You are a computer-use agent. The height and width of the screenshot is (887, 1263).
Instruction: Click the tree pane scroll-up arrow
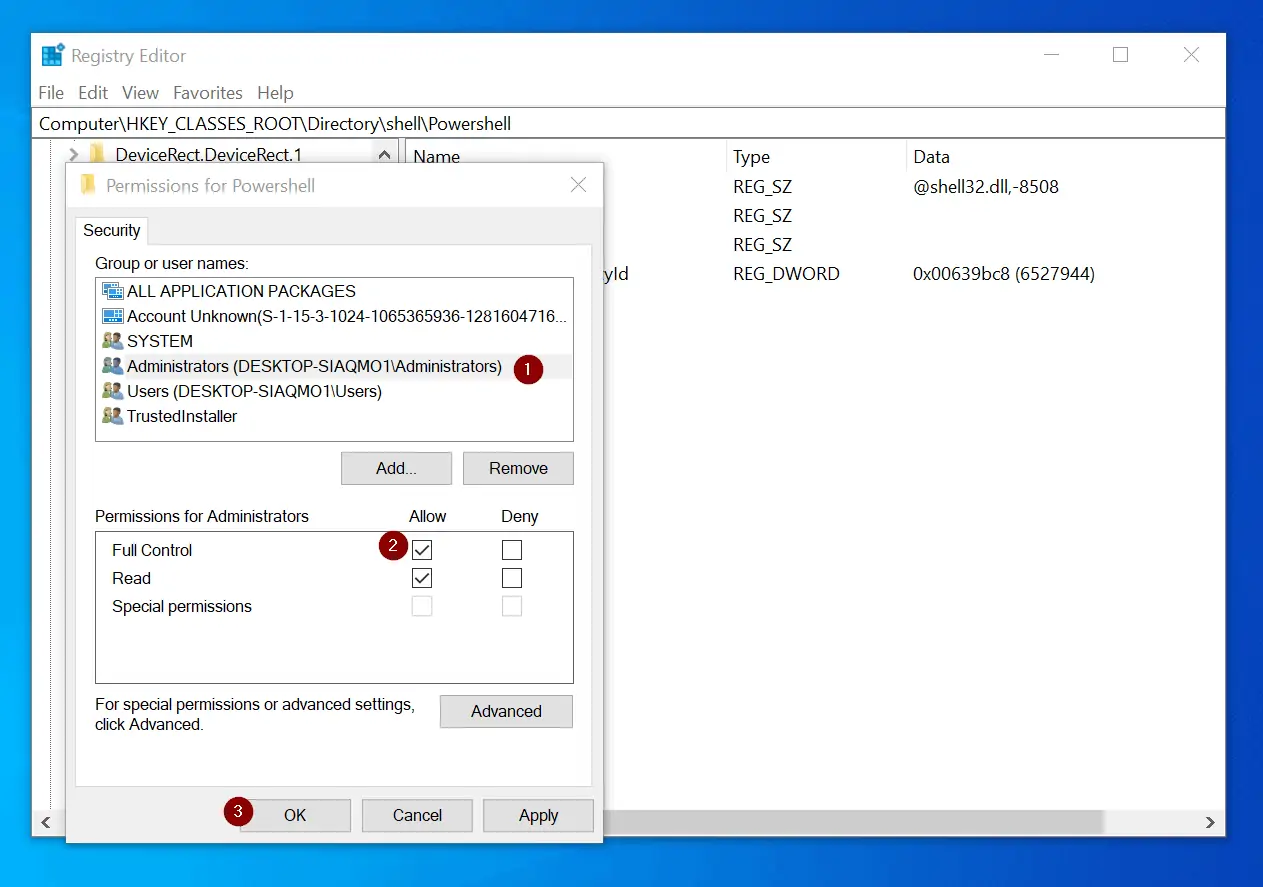coord(383,154)
